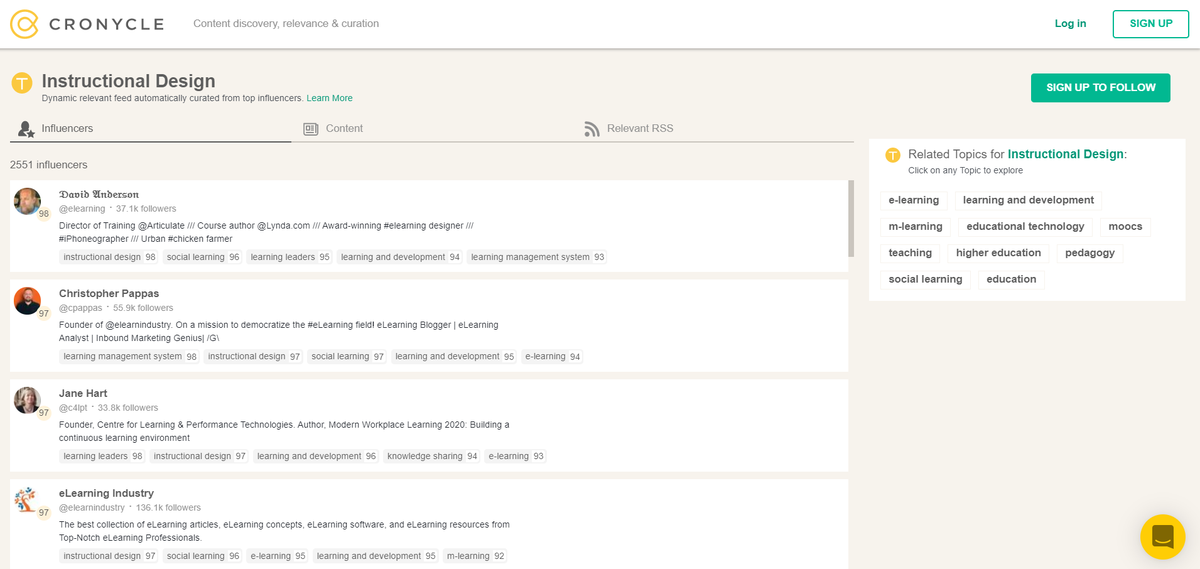Viewport: 1200px width, 569px height.
Task: Select the moocs related topic
Action: pos(1125,226)
